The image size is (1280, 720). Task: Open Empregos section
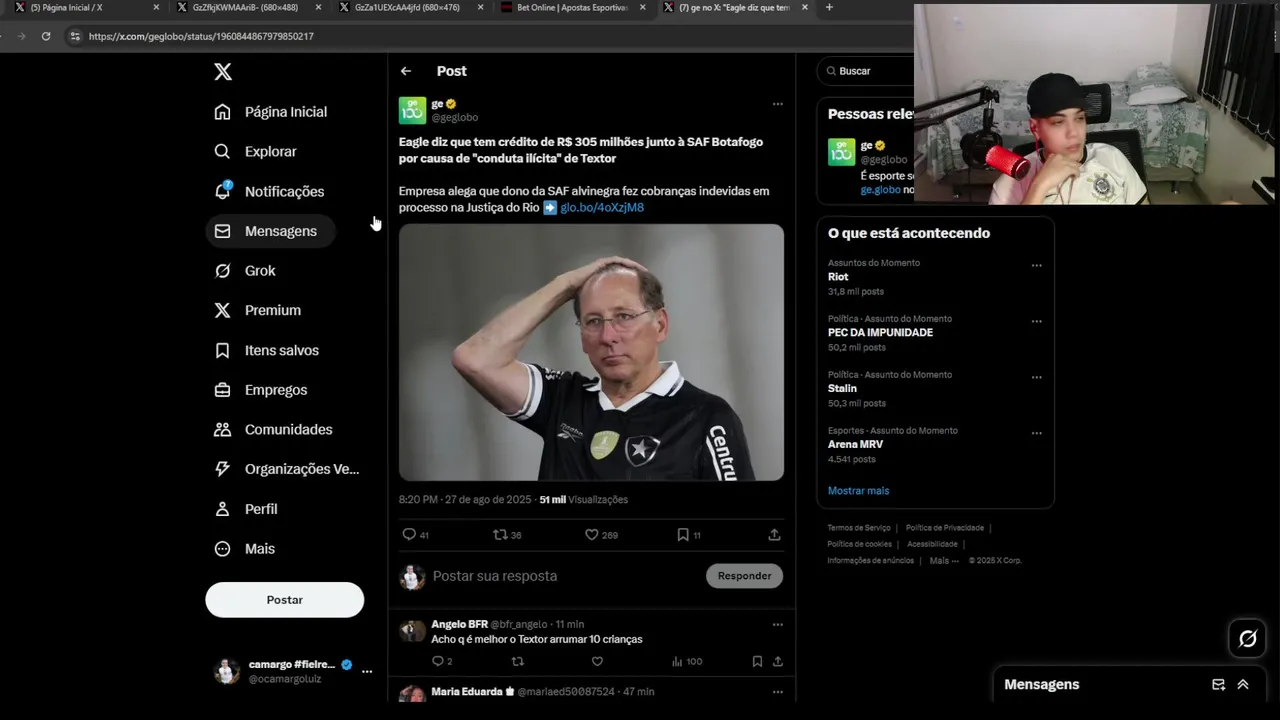pos(261,390)
